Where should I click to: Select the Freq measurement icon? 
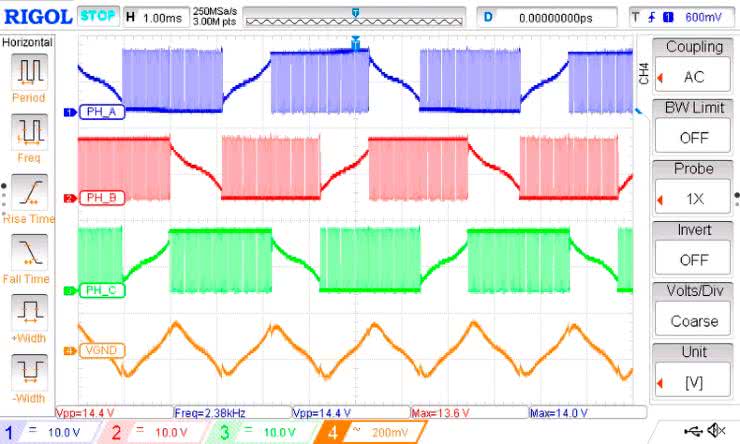[29, 131]
